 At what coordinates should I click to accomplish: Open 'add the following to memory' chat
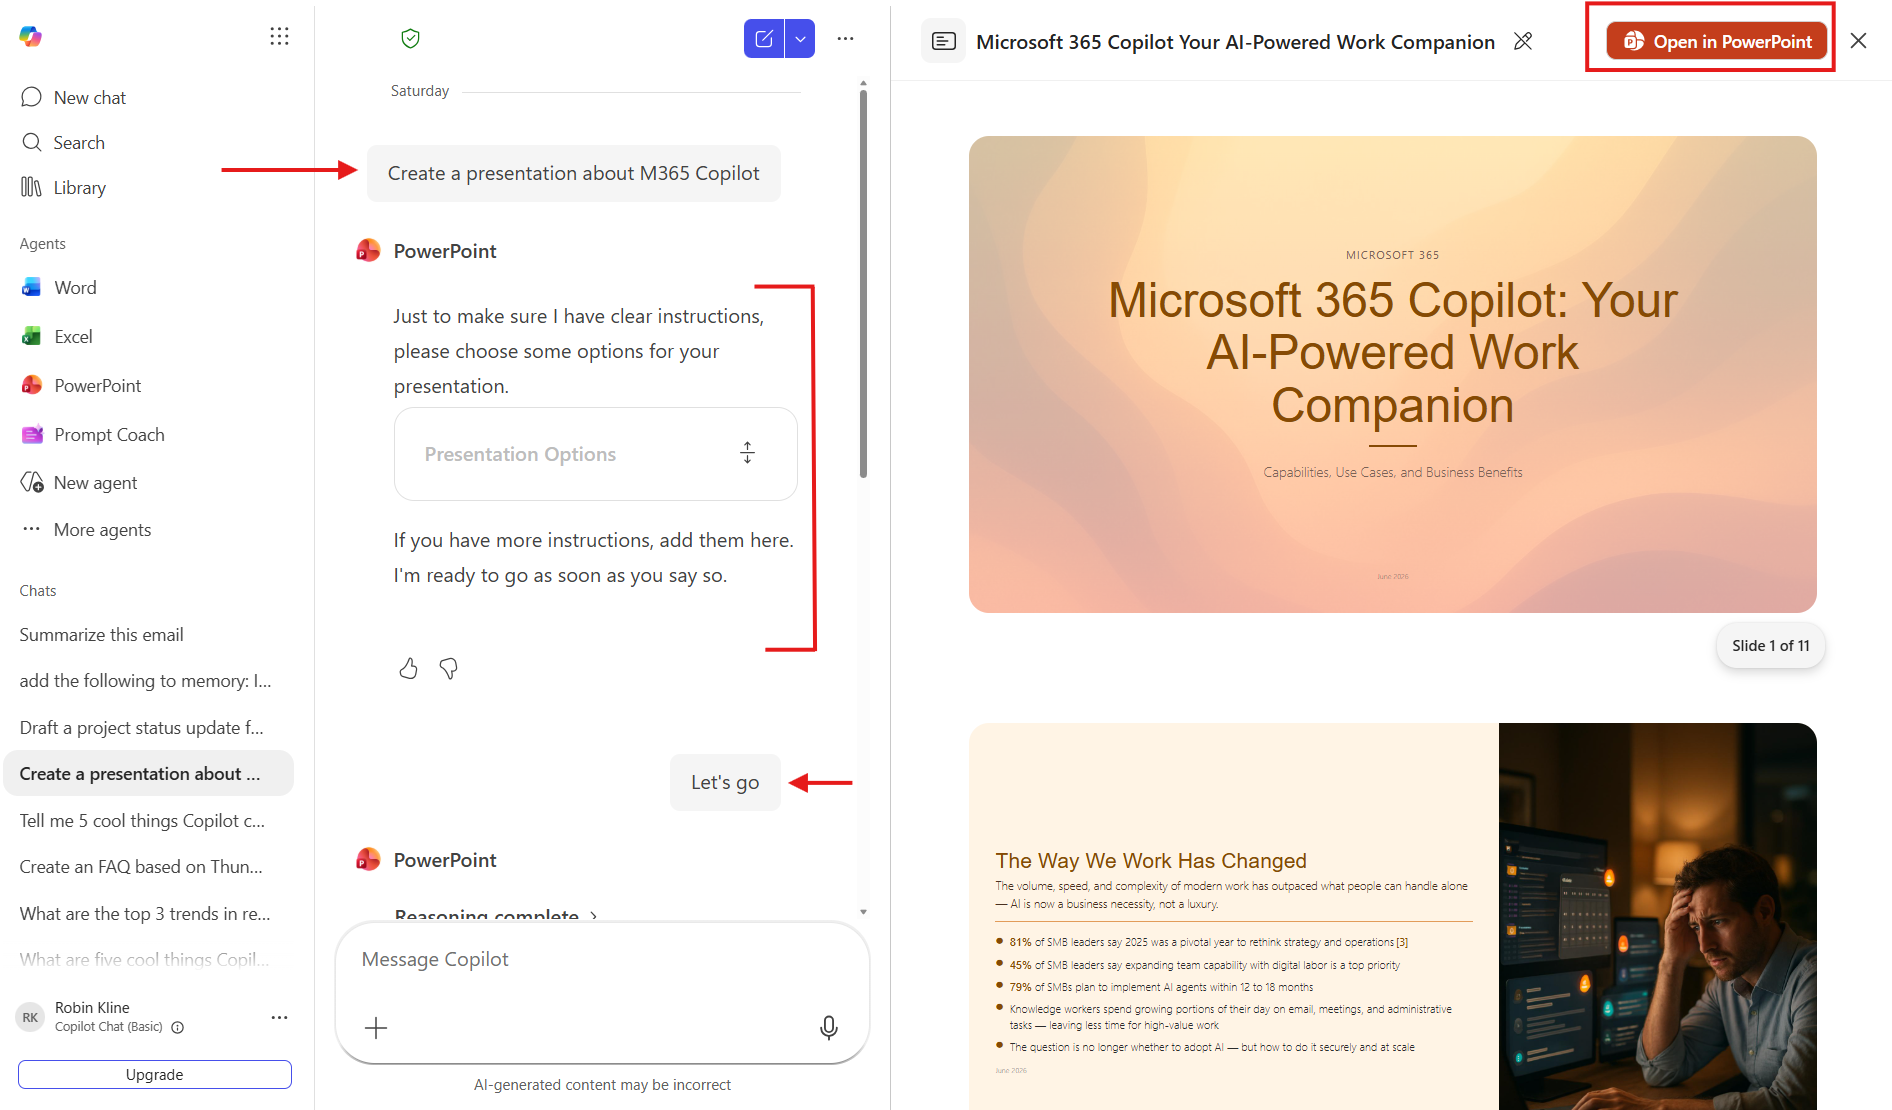pyautogui.click(x=146, y=681)
